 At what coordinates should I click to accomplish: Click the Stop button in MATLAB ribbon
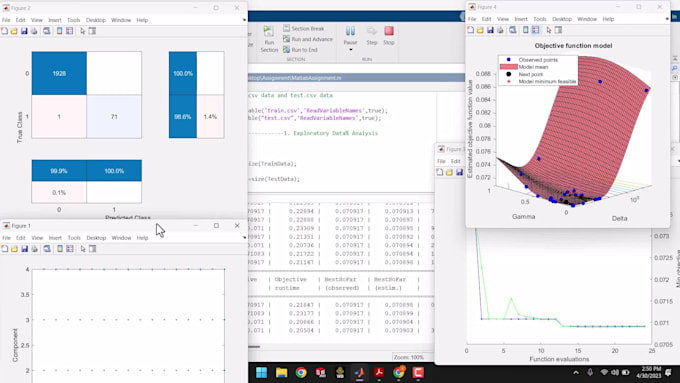[389, 35]
